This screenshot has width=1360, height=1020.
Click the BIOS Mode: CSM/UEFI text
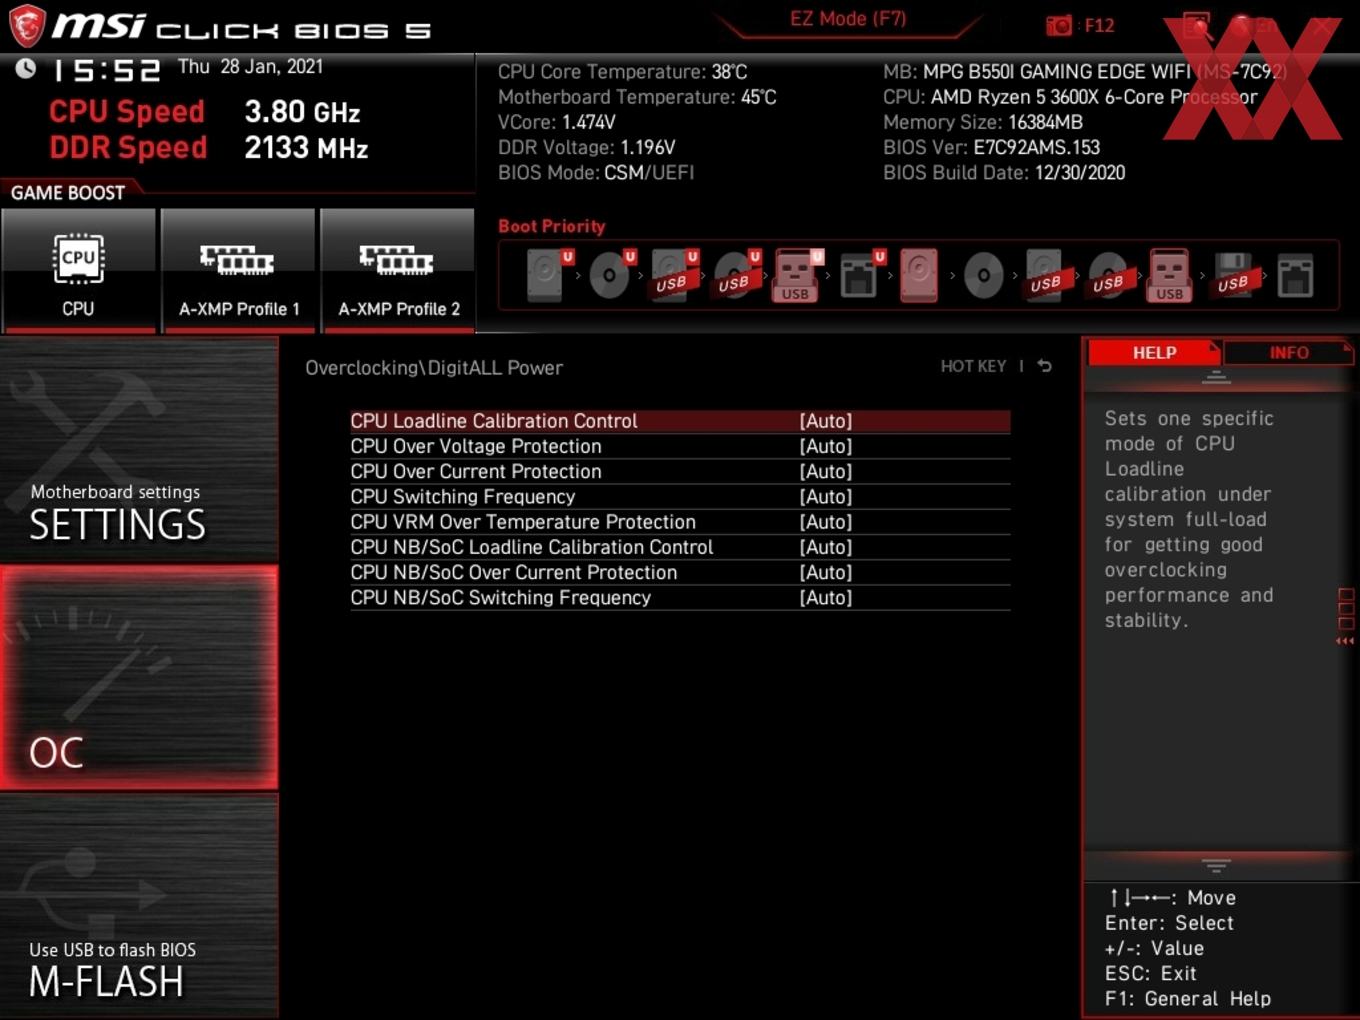point(596,173)
